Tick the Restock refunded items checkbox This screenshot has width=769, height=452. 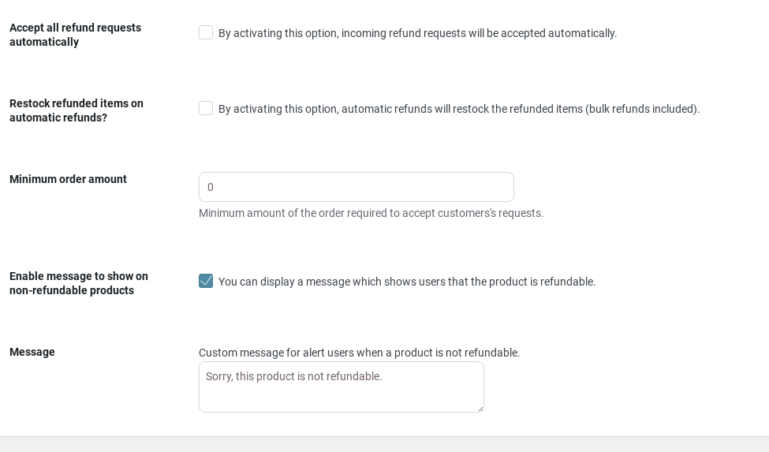[206, 108]
